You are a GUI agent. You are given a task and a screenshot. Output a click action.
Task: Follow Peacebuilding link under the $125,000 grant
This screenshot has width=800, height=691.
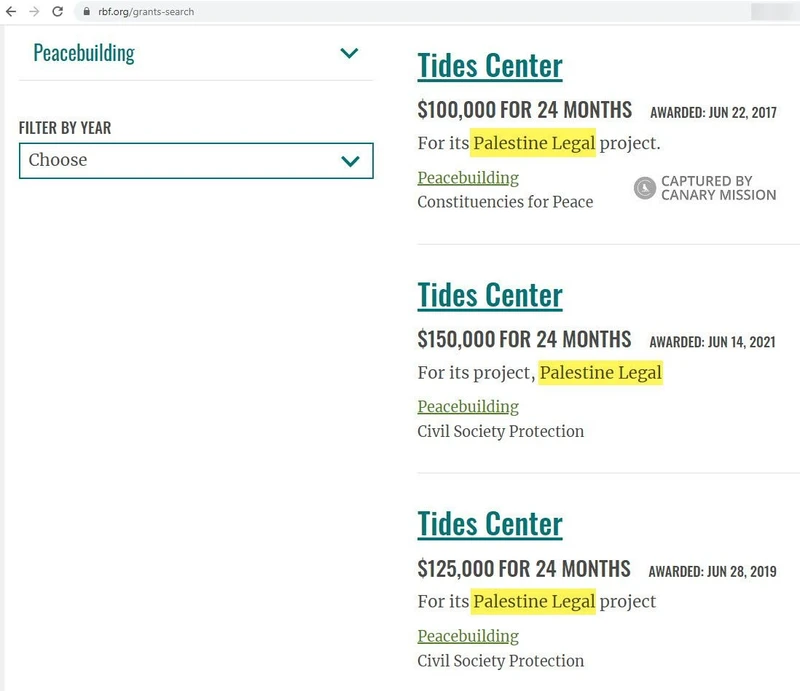coord(468,636)
